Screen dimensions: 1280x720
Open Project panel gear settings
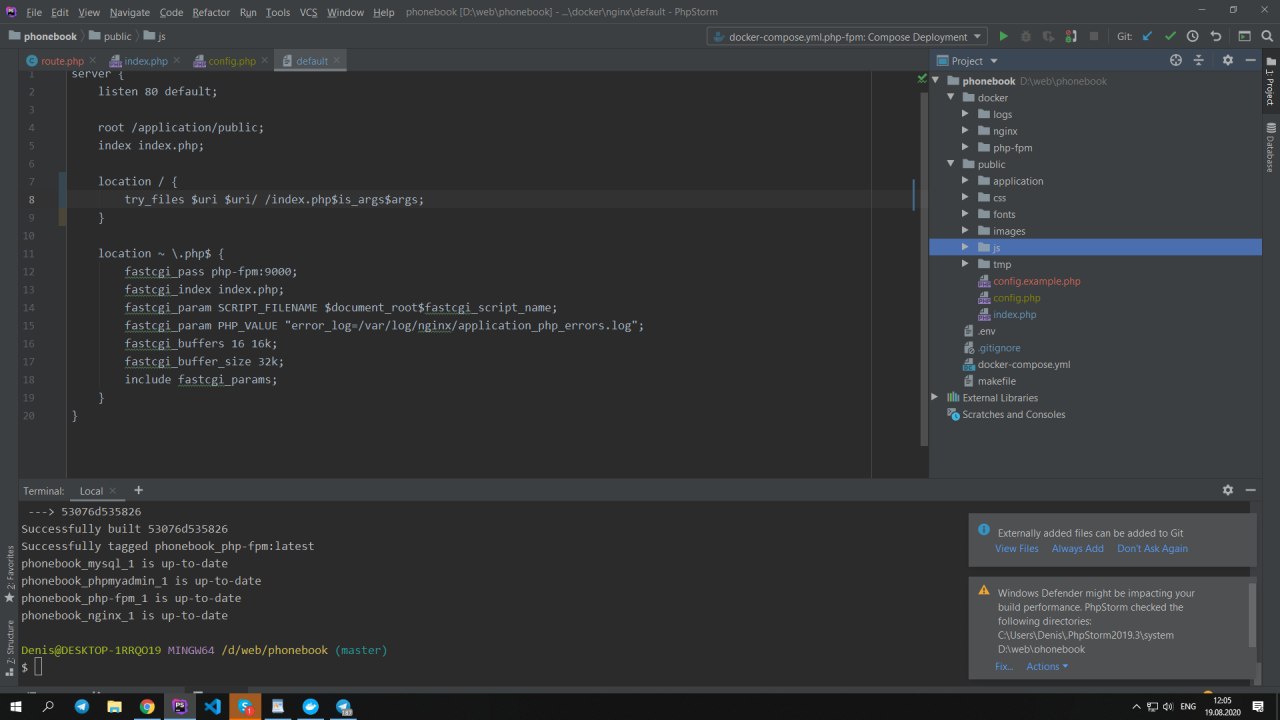[x=1228, y=60]
